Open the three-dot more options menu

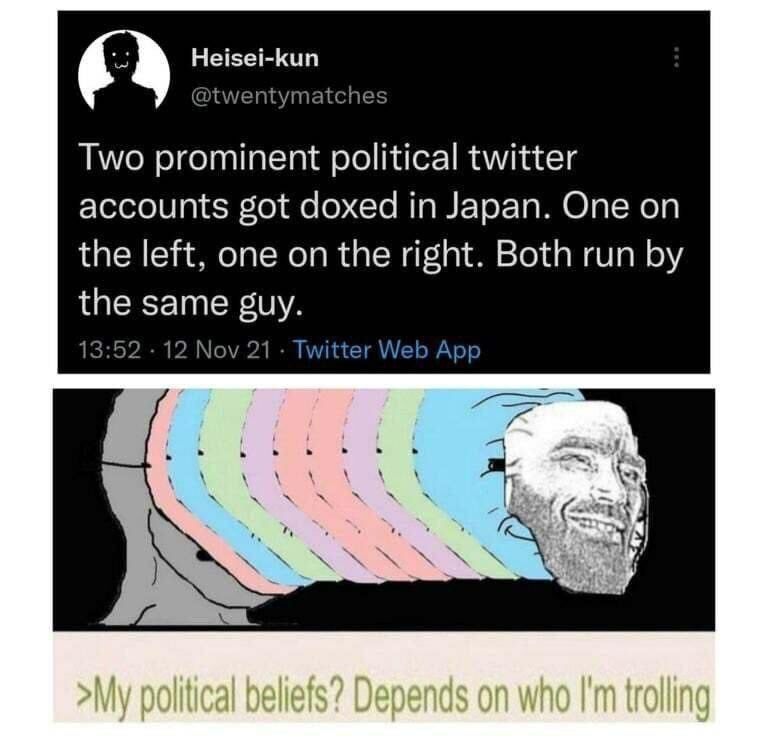(676, 57)
